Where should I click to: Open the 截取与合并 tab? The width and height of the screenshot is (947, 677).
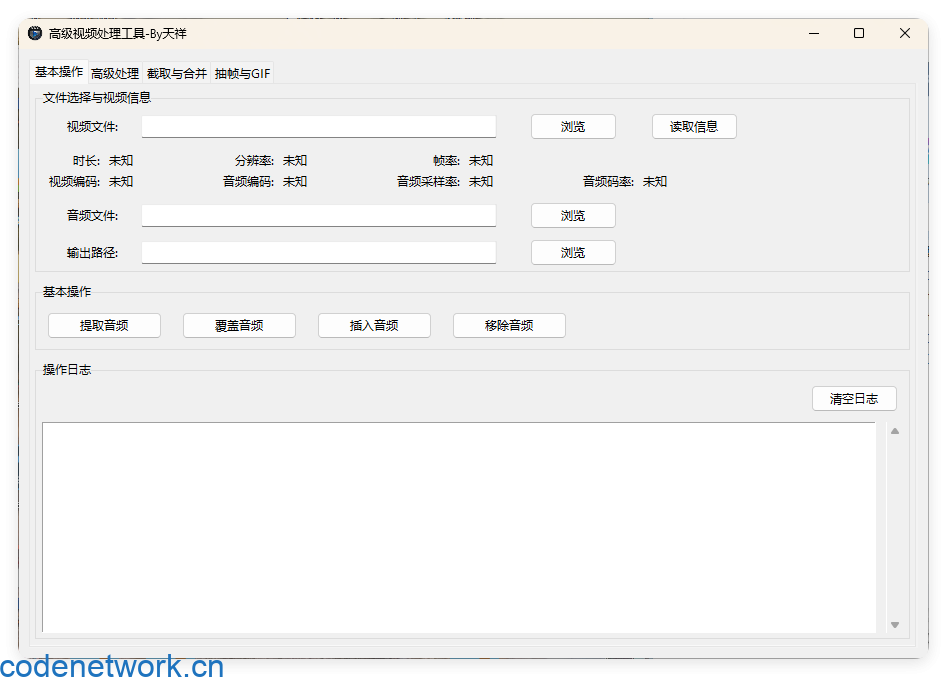tap(175, 72)
